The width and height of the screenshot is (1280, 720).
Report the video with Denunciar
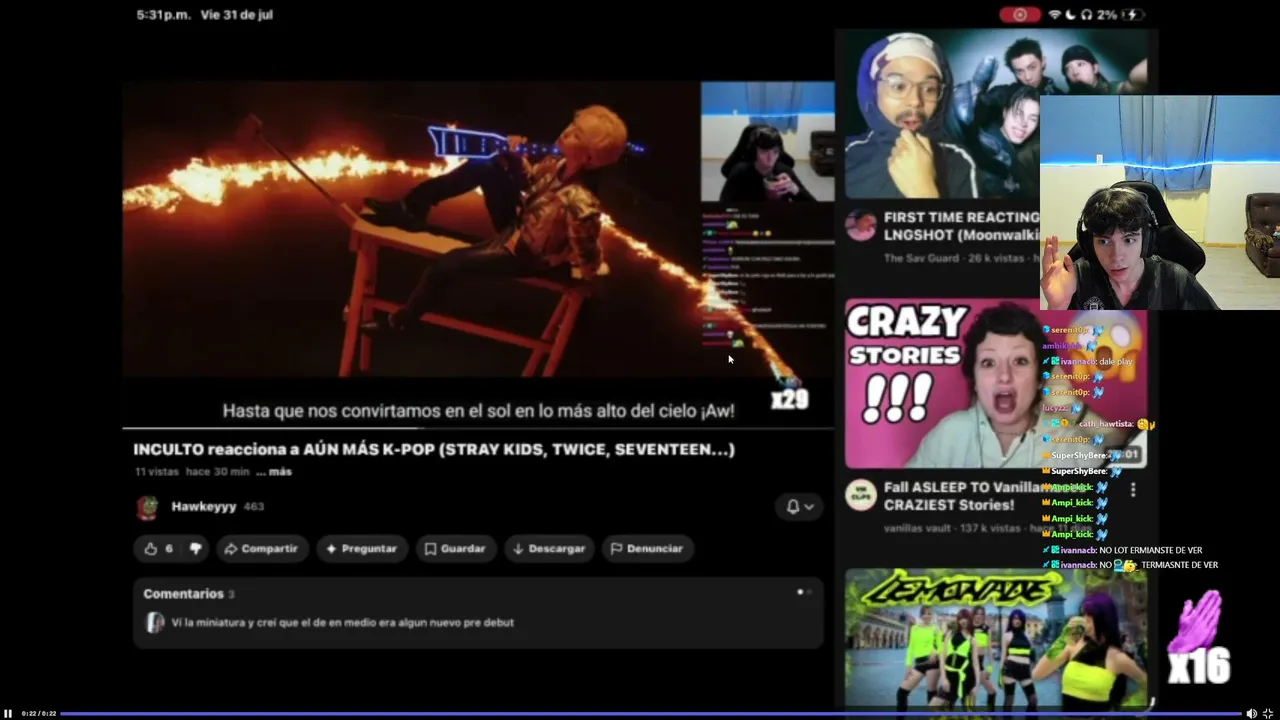coord(647,548)
